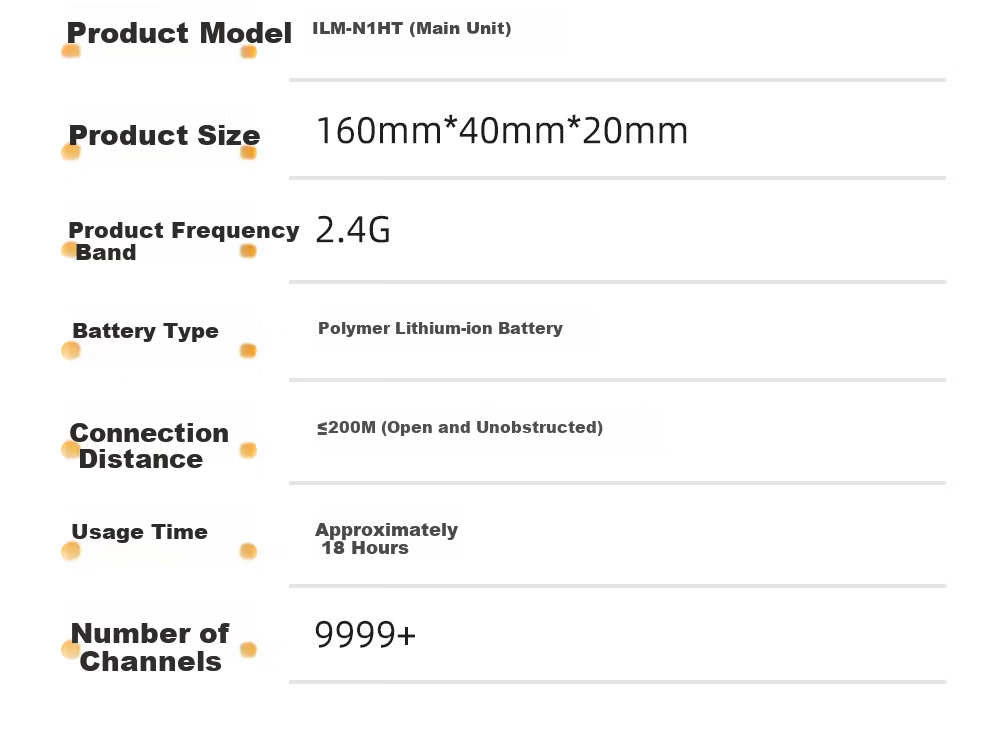
Task: Click orange dot left of Battery Type
Action: tap(71, 350)
